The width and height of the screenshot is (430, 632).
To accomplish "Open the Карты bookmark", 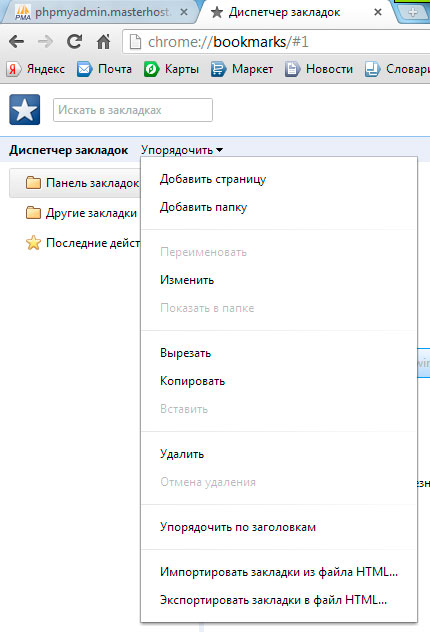I will 171,69.
